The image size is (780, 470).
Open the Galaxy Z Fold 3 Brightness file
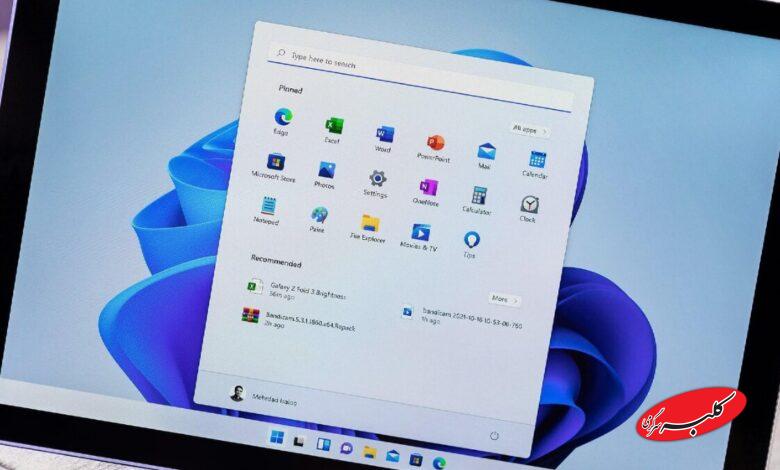click(300, 289)
